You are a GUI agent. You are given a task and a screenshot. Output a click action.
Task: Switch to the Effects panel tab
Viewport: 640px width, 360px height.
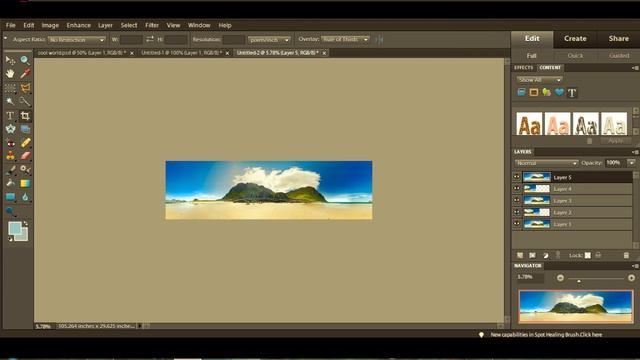click(x=524, y=68)
